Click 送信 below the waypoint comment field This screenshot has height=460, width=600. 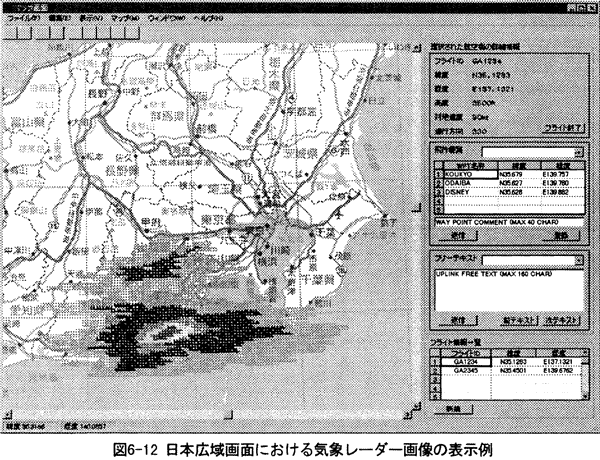tap(458, 235)
